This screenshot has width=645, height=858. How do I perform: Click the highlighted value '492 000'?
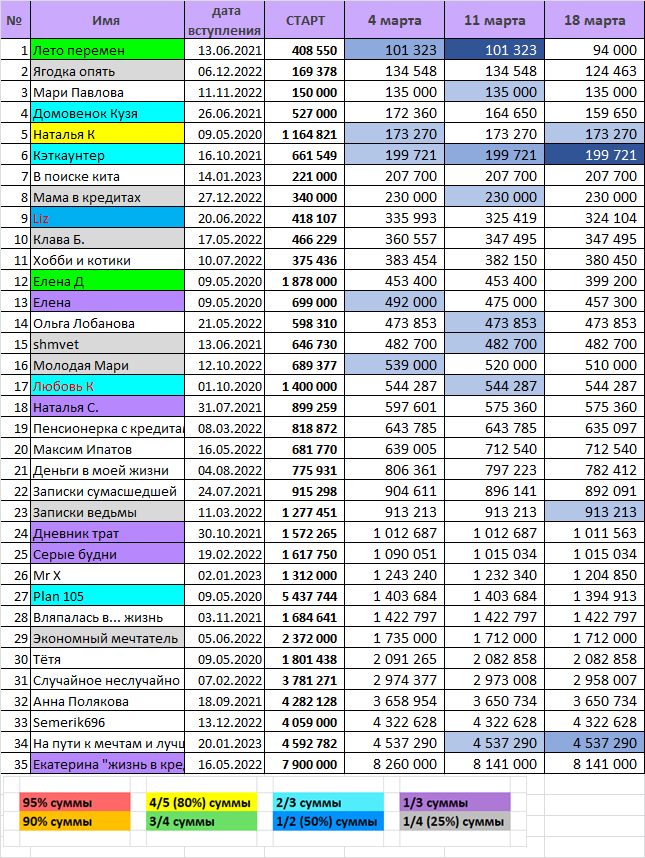pos(394,302)
